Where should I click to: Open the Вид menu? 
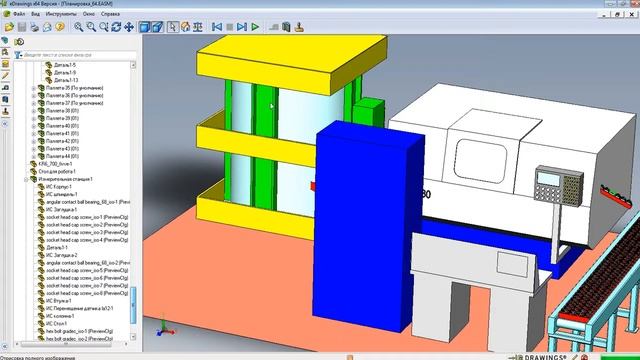click(36, 14)
